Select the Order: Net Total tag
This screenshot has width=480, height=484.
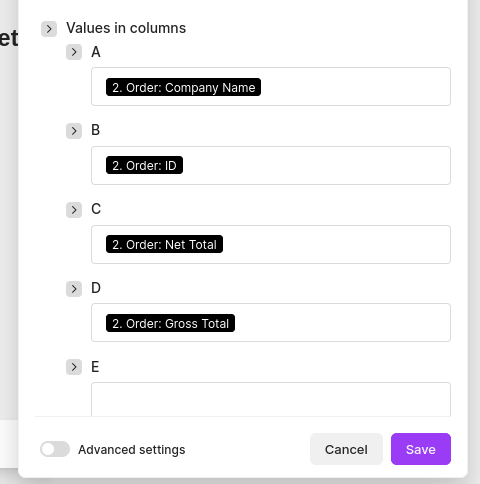pyautogui.click(x=164, y=244)
